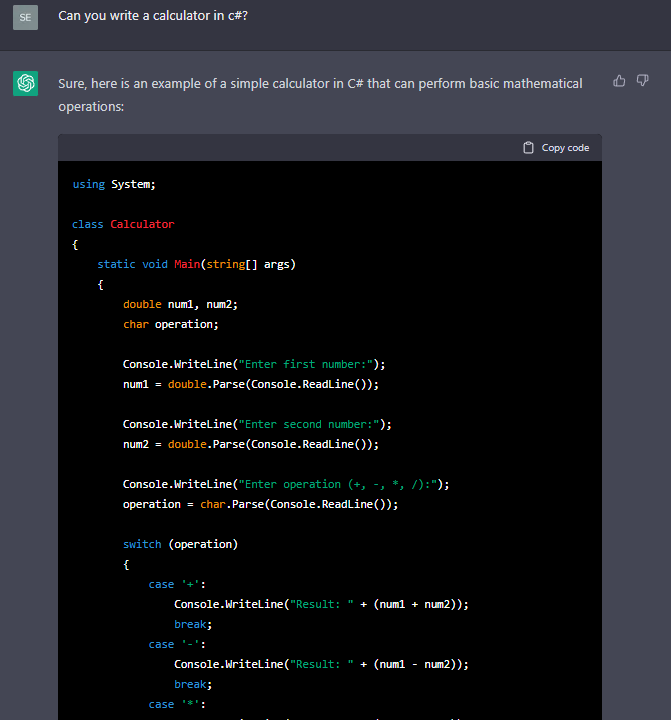671x720 pixels.
Task: Click the SE user avatar
Action: [25, 17]
